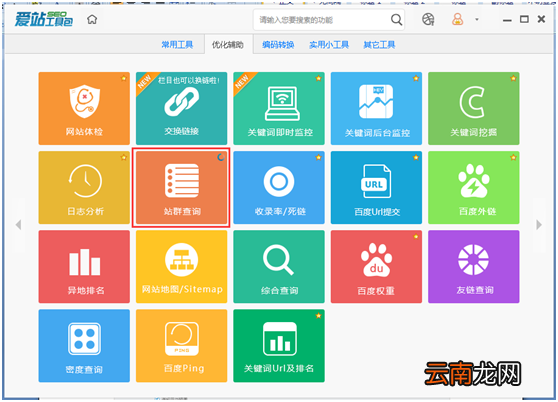Viewport: 558px width, 402px height.
Task: Open the 实用小工具 tab
Action: pos(329,45)
